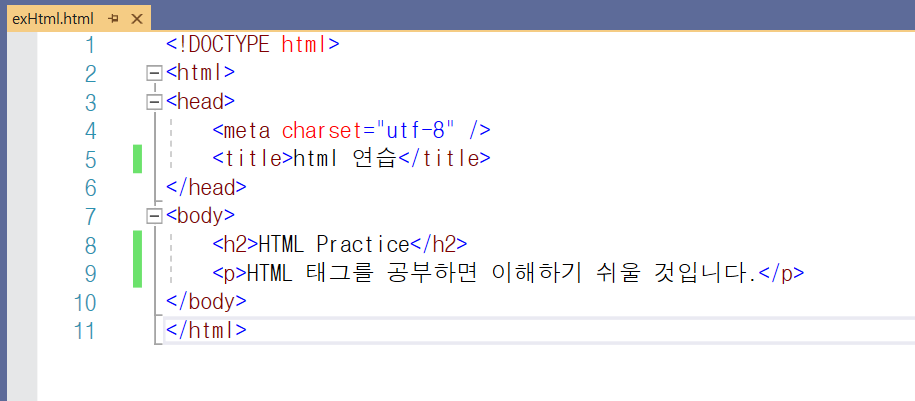Click line number 11 in the gutter
This screenshot has height=401, width=915.
pyautogui.click(x=84, y=330)
